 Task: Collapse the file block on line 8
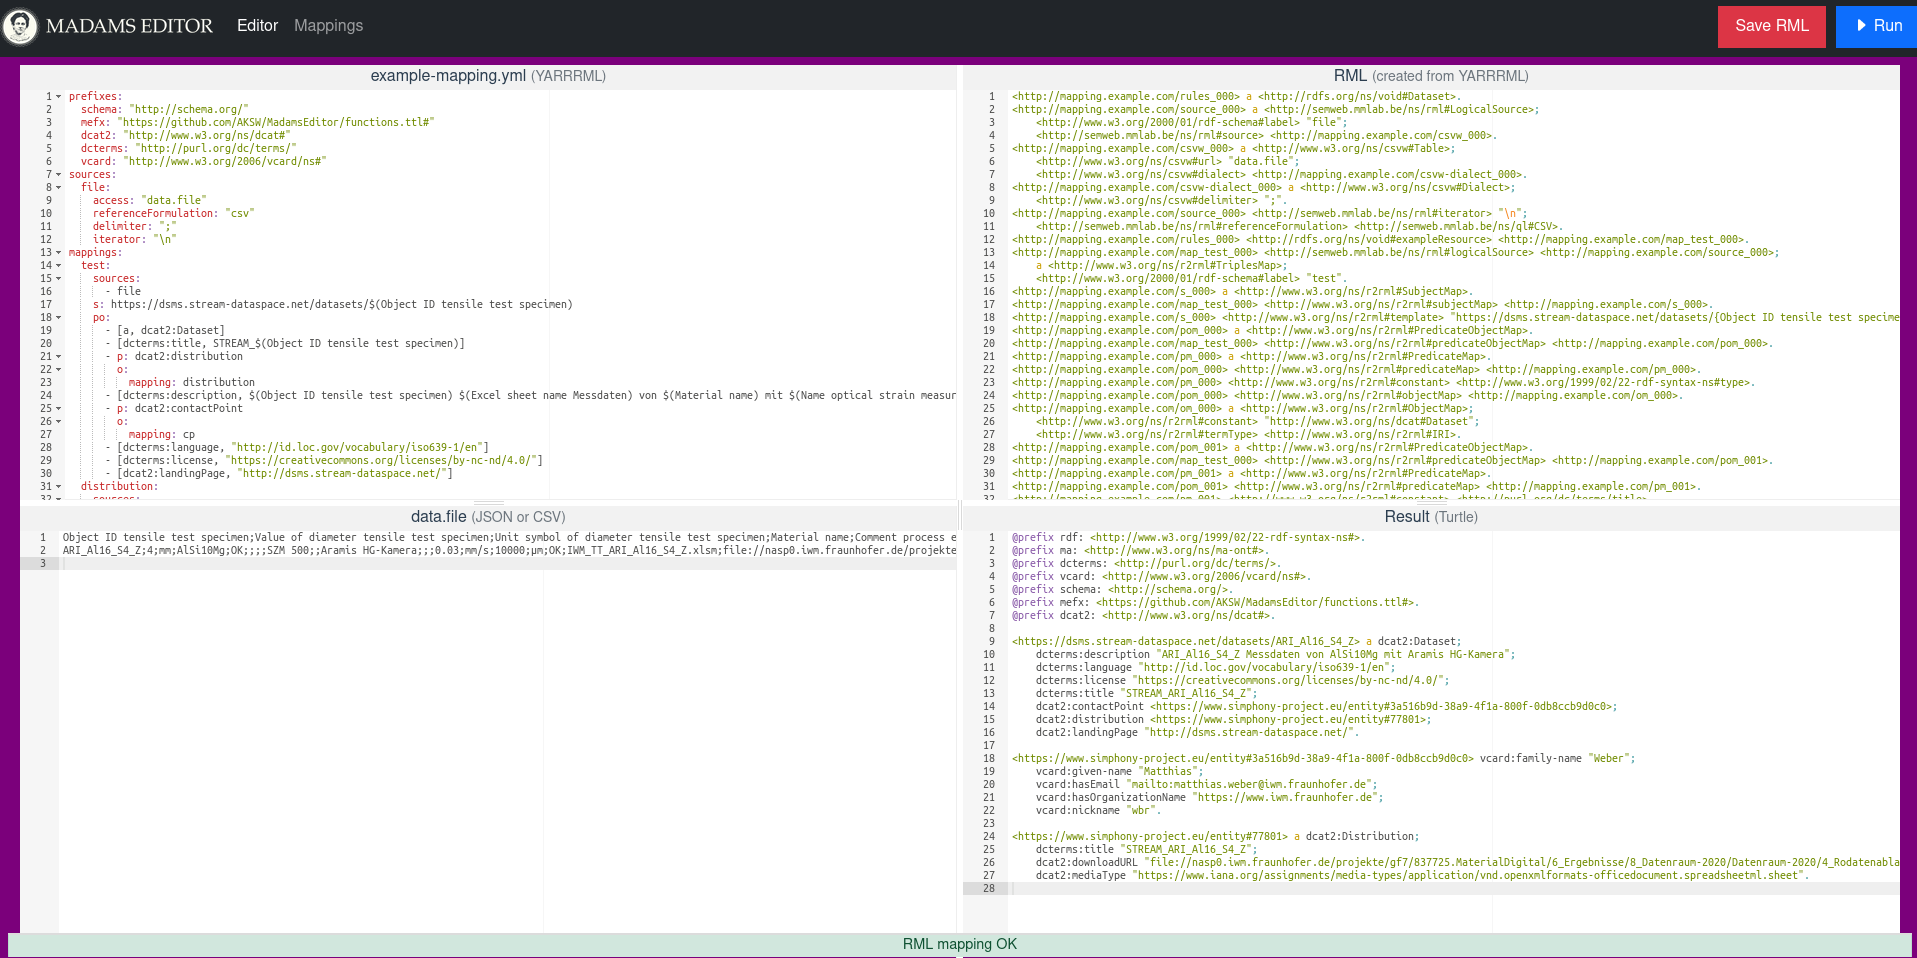pyautogui.click(x=58, y=188)
